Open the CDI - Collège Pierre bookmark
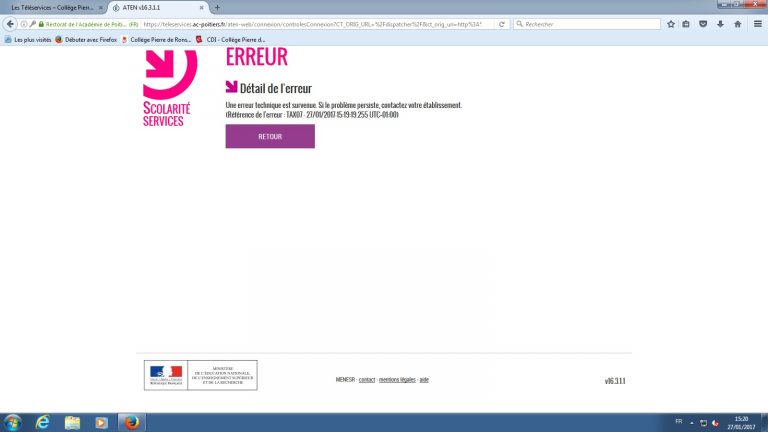 231,40
